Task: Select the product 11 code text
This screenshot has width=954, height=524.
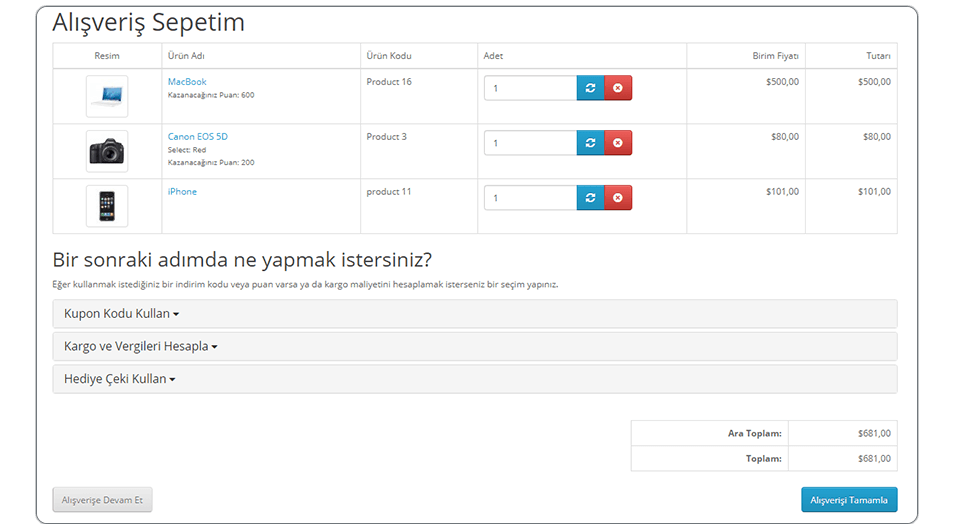Action: [389, 191]
